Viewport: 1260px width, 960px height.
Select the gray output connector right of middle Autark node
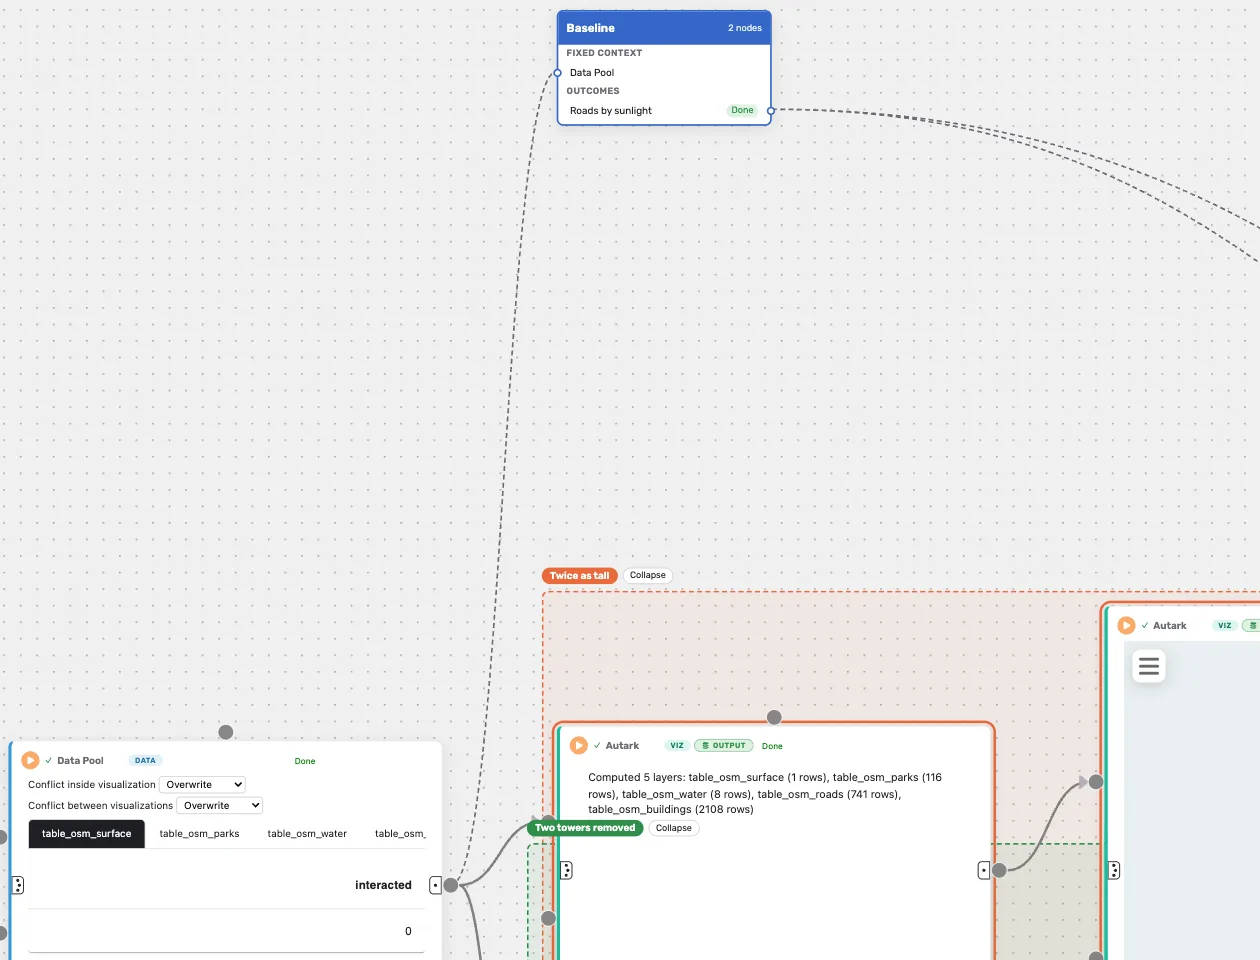point(999,870)
